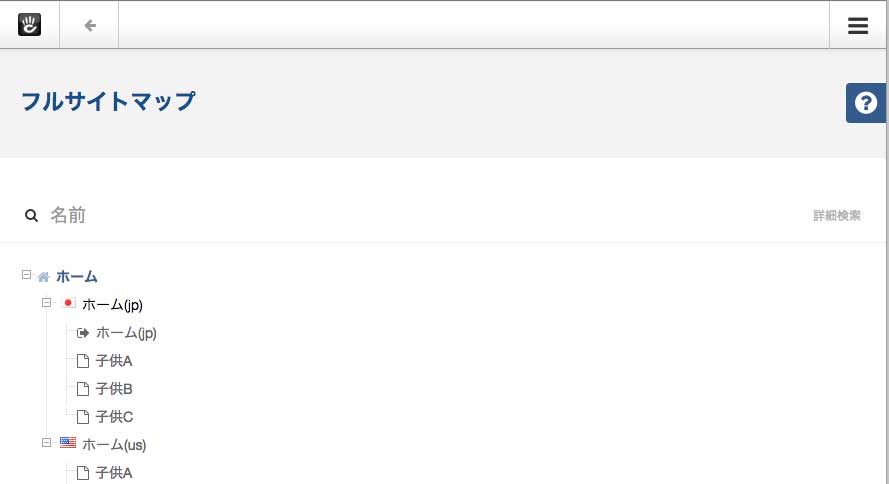
Task: Select 子供A under ホーム(us)
Action: 114,473
